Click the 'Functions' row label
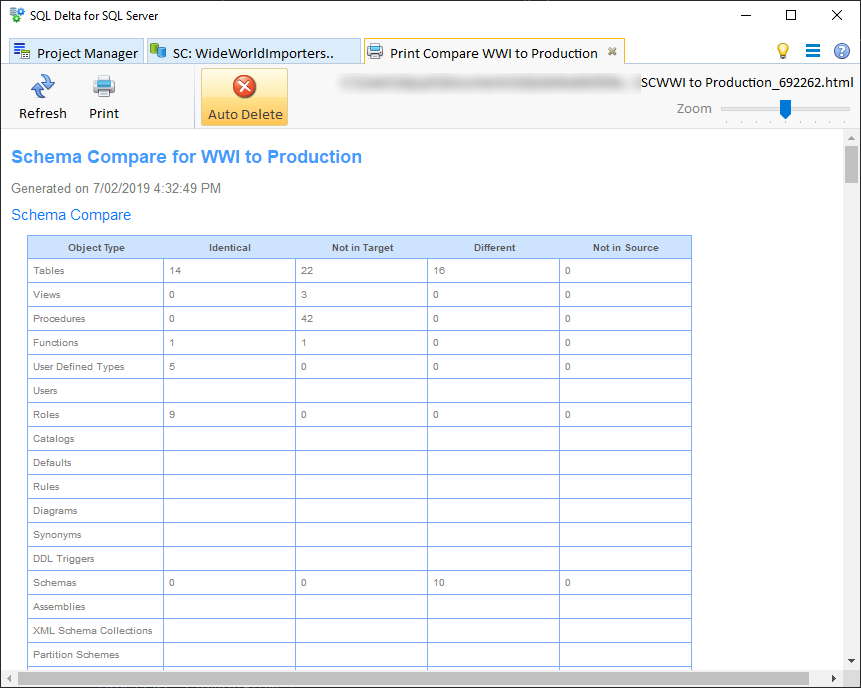 (x=55, y=343)
